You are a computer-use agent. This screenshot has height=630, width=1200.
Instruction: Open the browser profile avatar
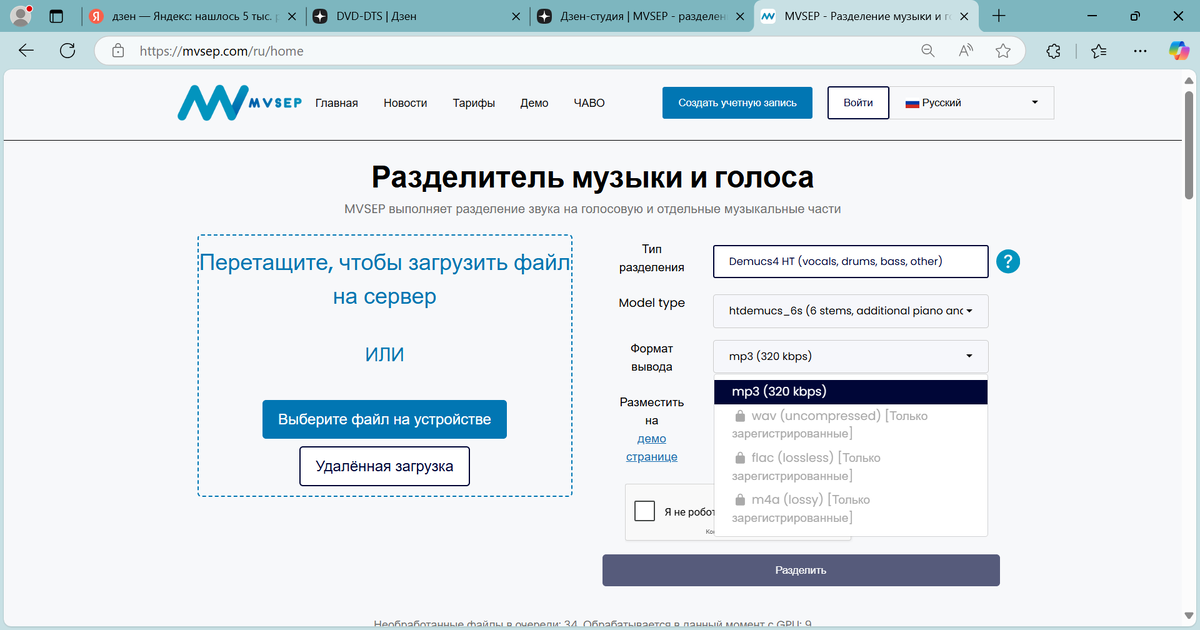click(19, 16)
